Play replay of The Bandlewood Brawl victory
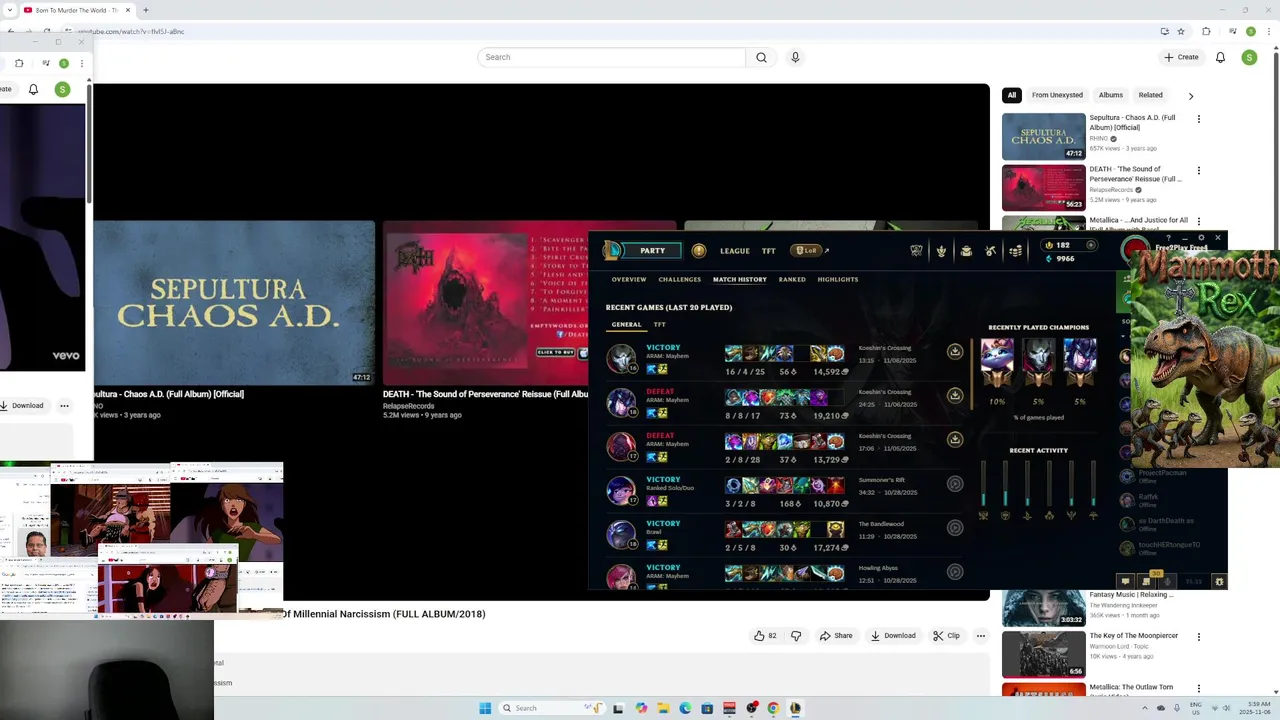 coord(955,528)
